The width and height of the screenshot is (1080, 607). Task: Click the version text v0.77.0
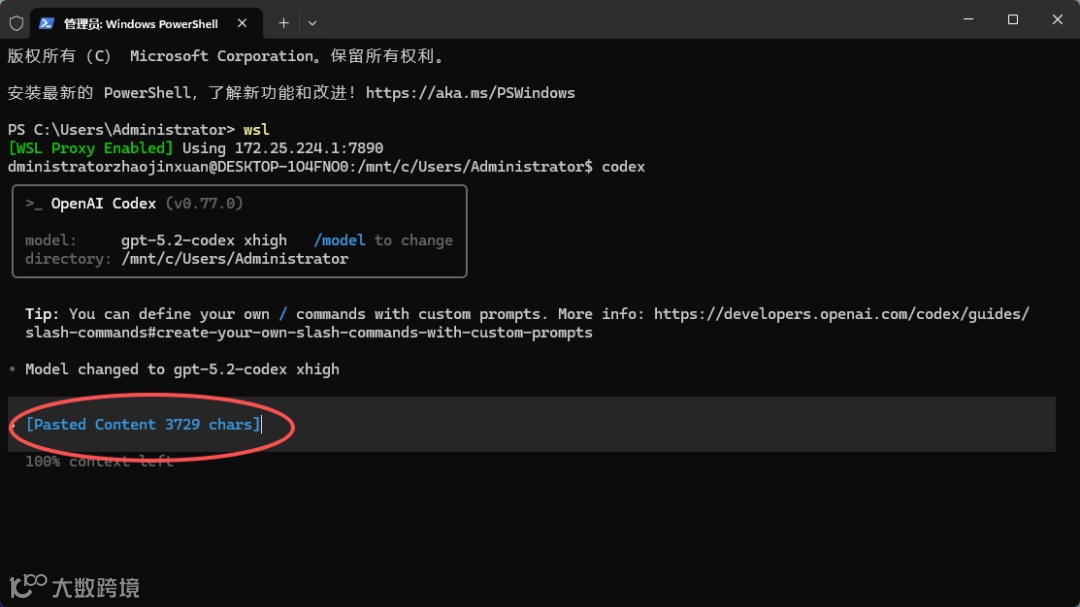(x=205, y=204)
